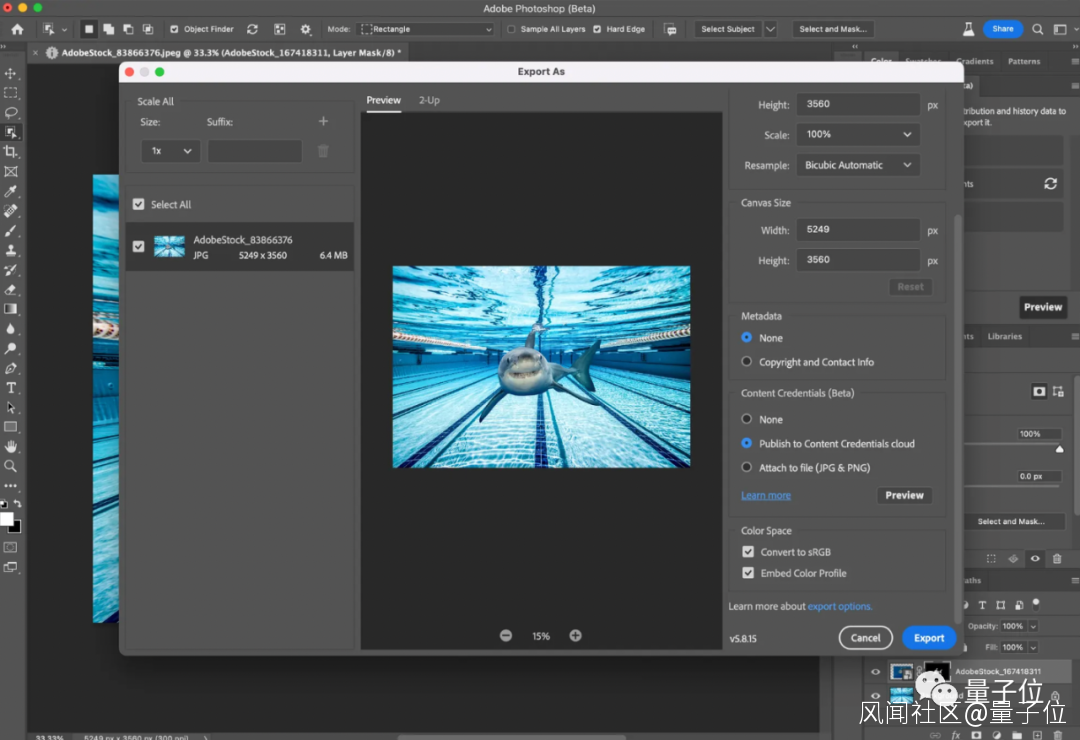Click the Zoom tool in toolbar

coord(11,466)
